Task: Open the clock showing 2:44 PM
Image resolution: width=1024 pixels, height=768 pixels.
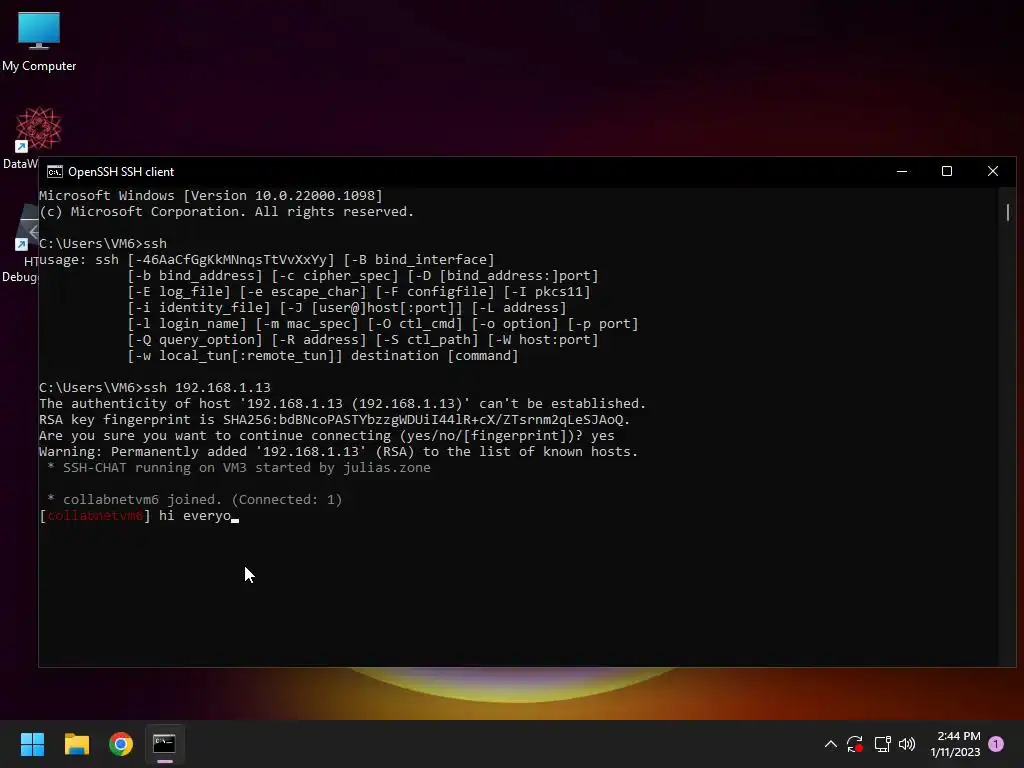Action: pos(955,744)
